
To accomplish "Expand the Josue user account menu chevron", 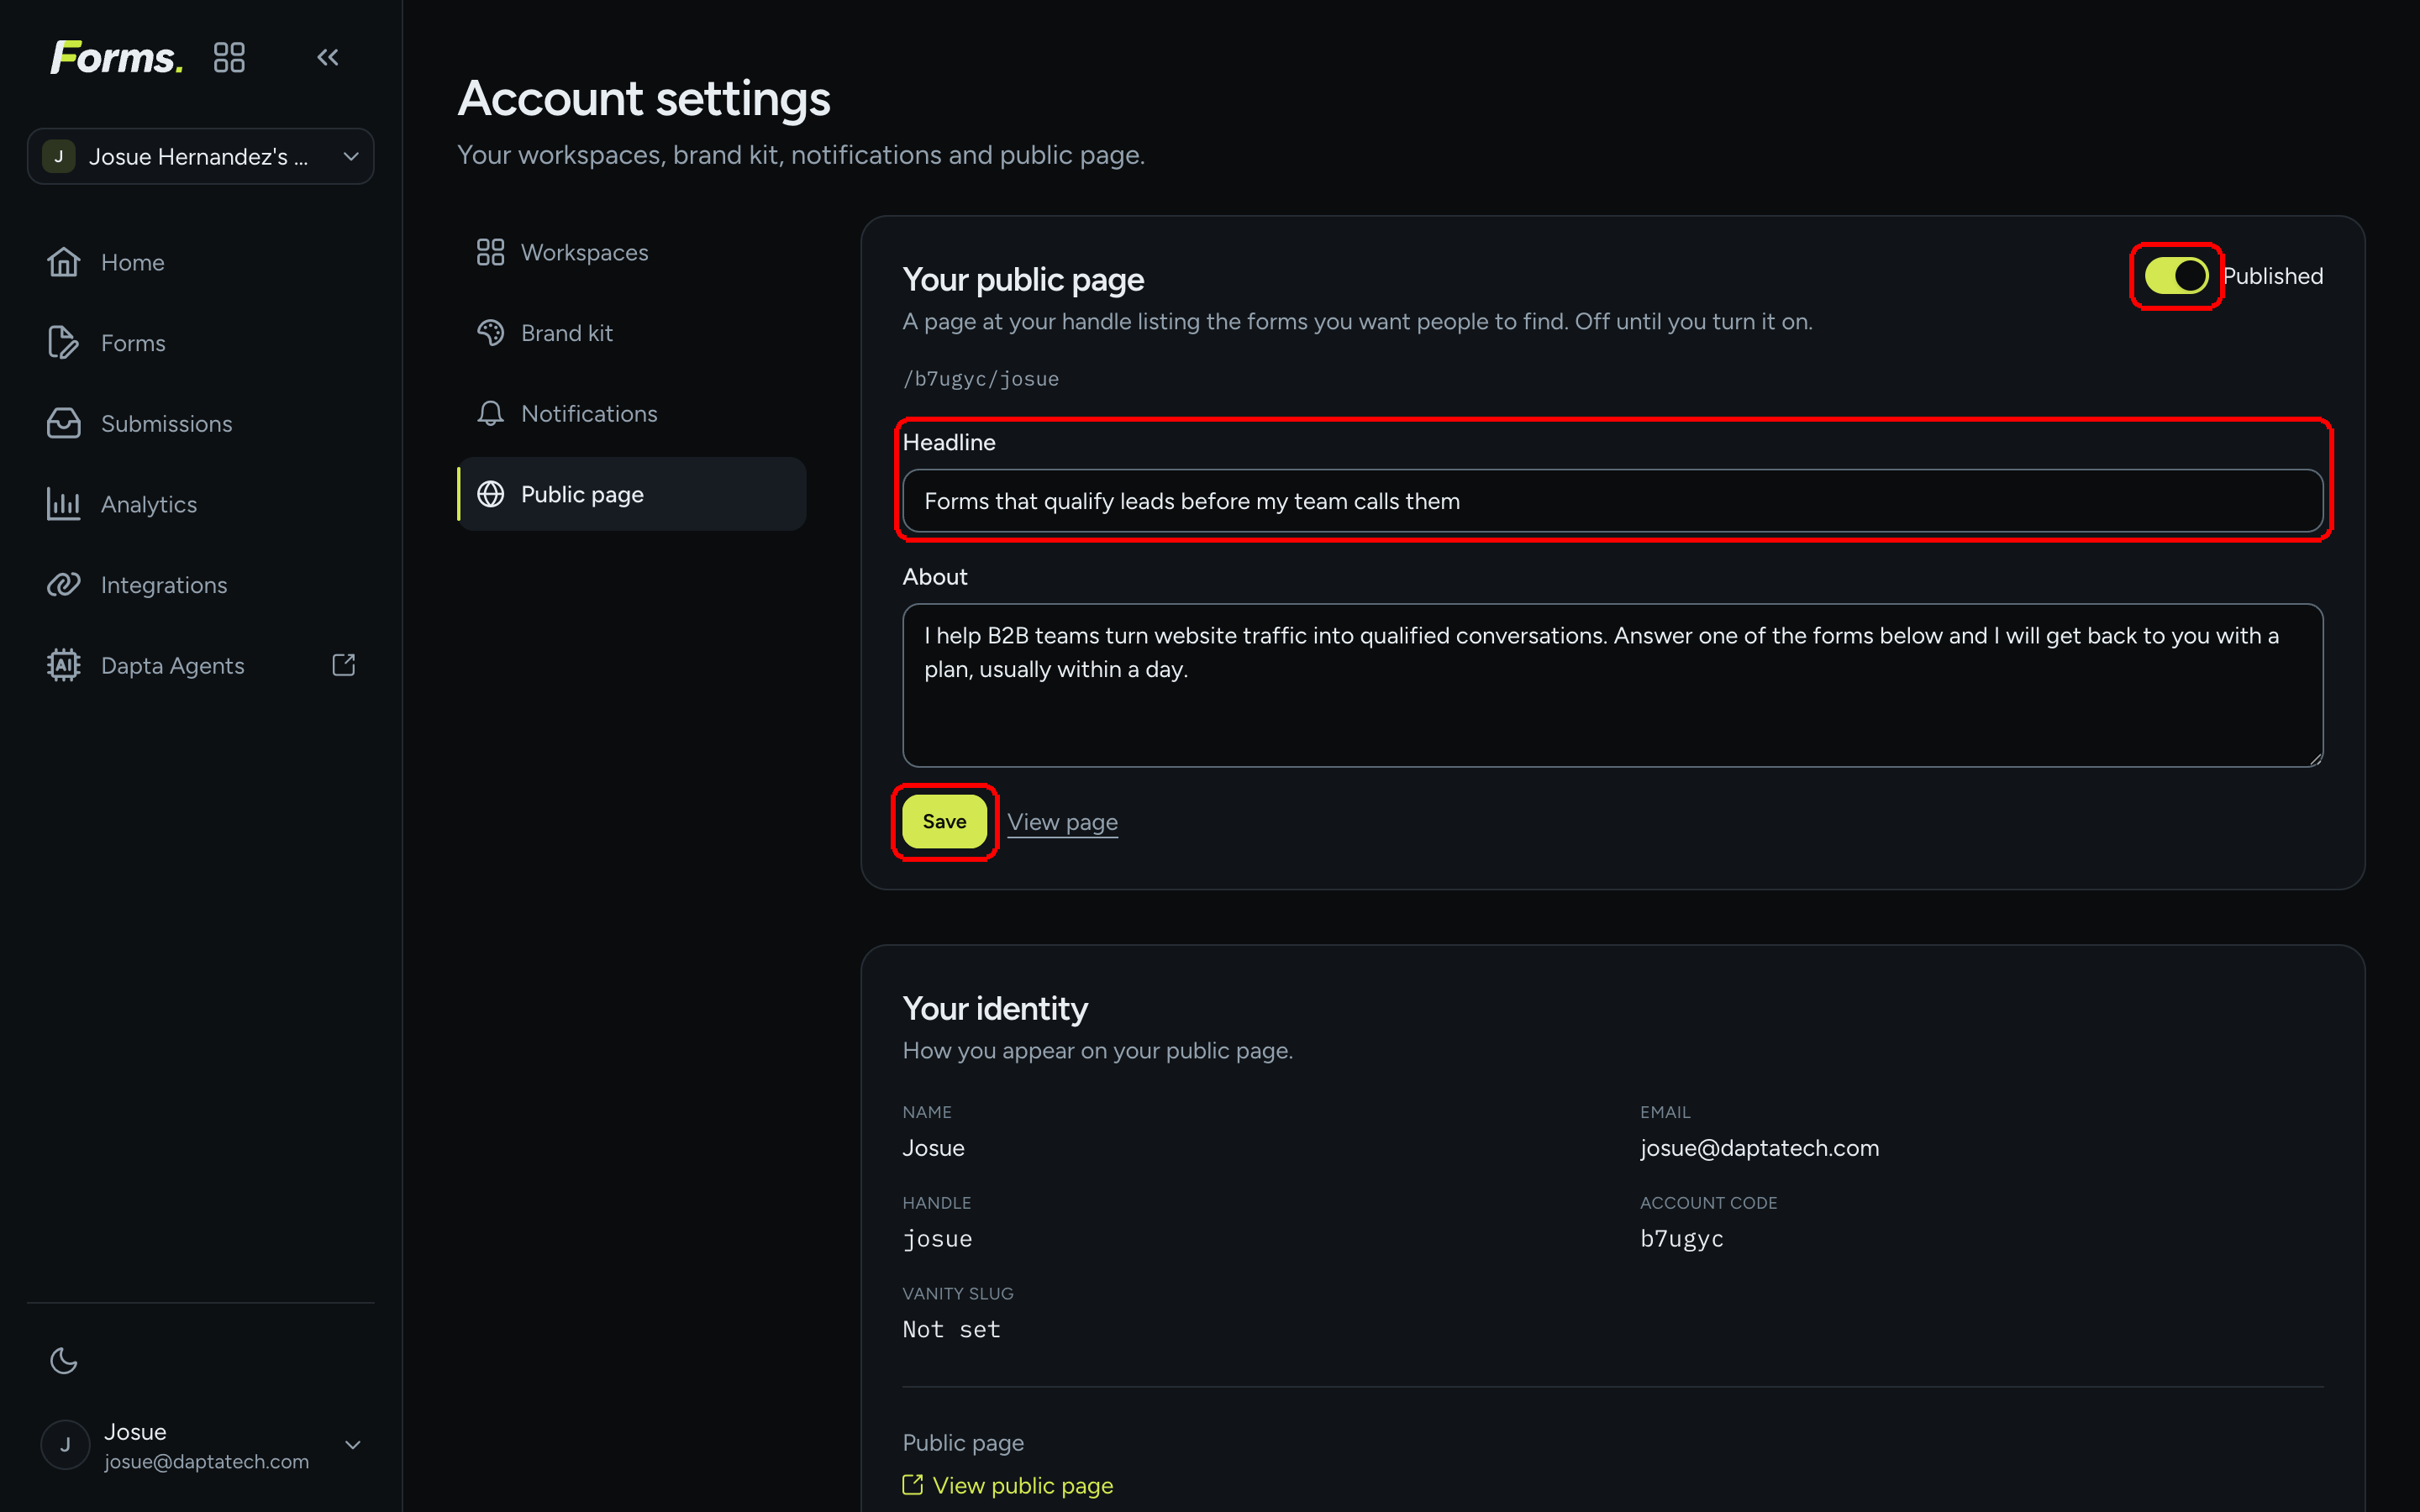I will tap(353, 1445).
